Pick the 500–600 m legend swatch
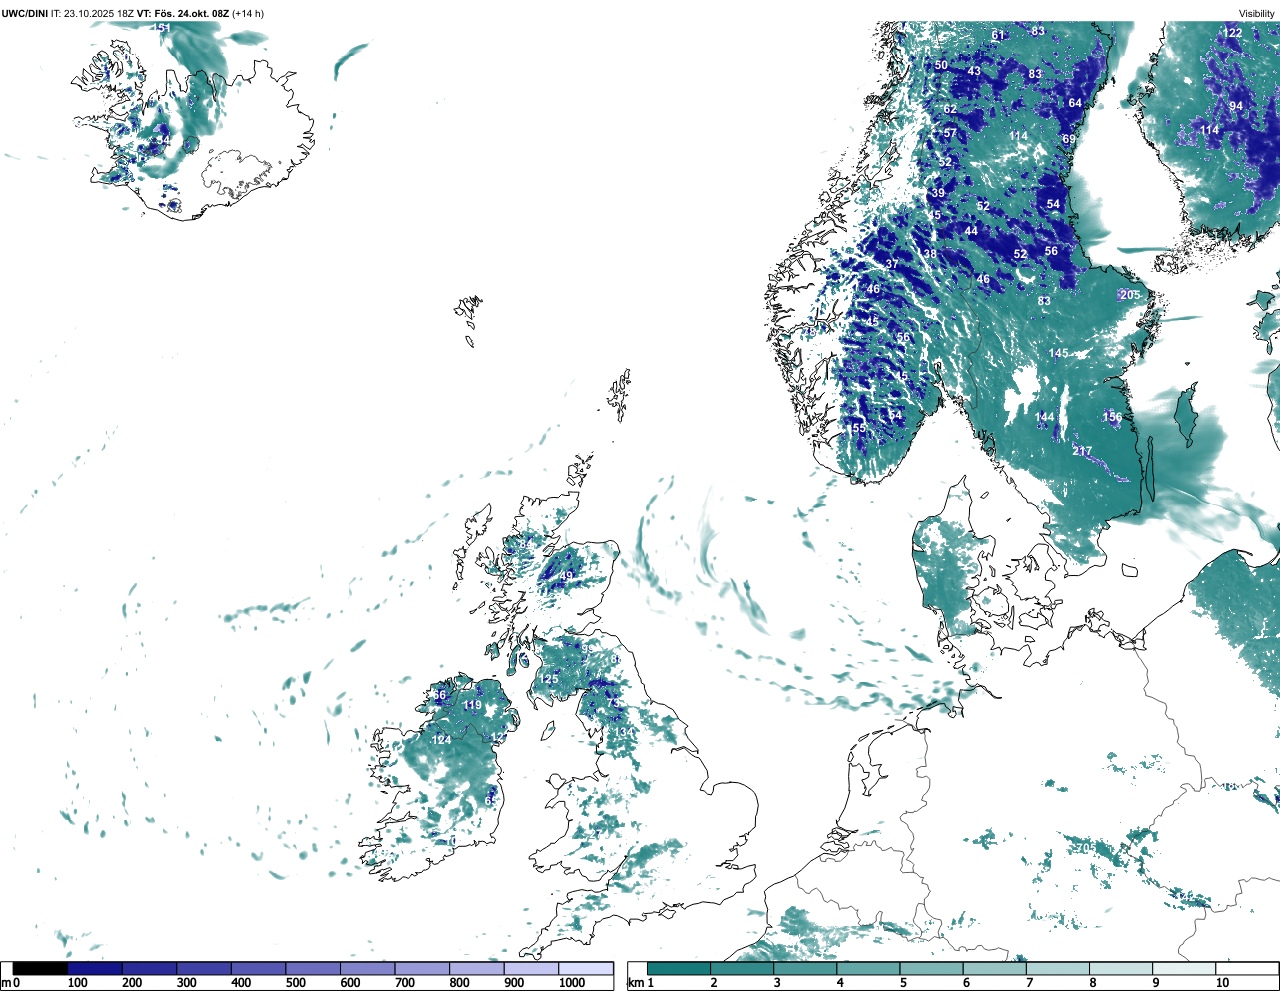Screen dimensions: 1280x991 [313, 968]
